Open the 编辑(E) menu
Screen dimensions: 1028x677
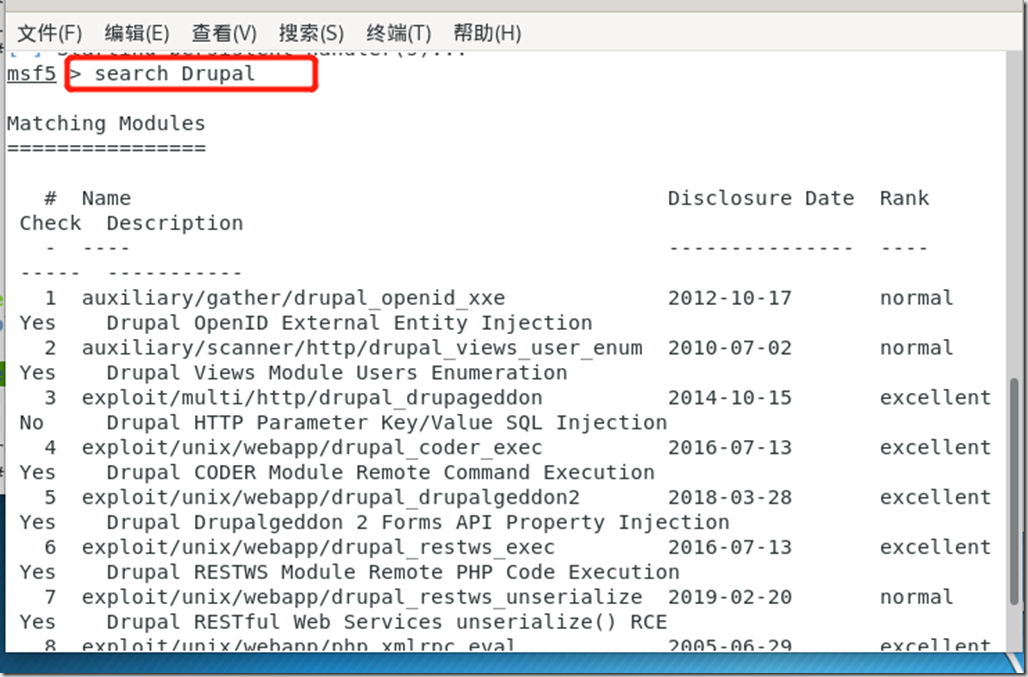(136, 33)
